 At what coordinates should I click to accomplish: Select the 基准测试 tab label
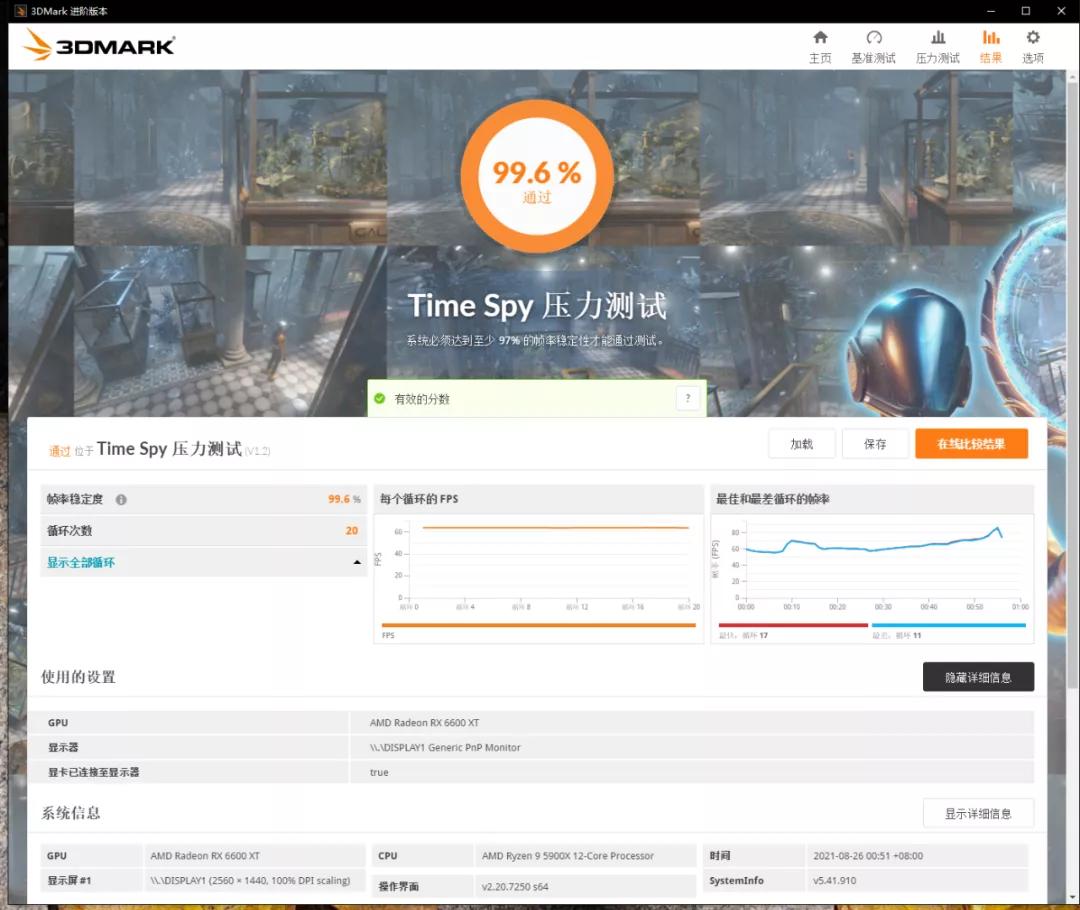pyautogui.click(x=873, y=59)
